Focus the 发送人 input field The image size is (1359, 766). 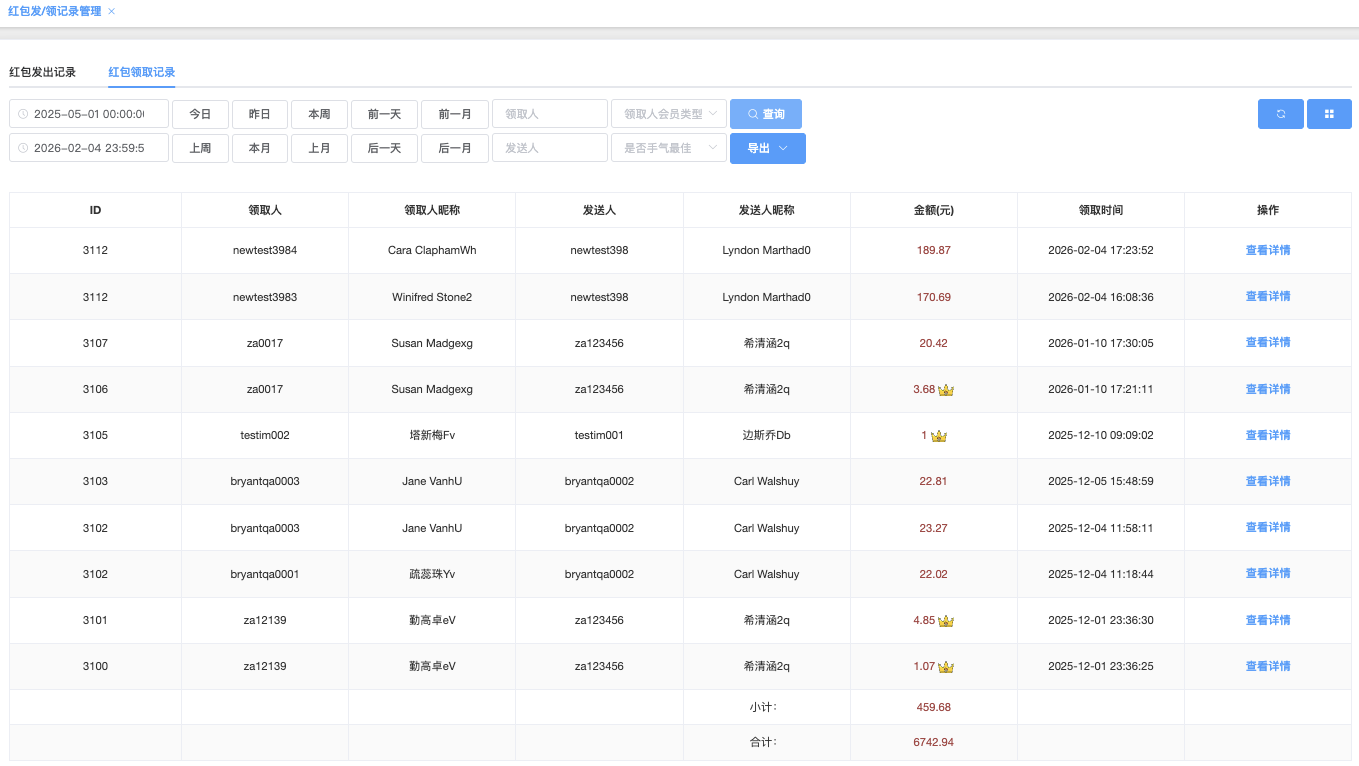549,148
